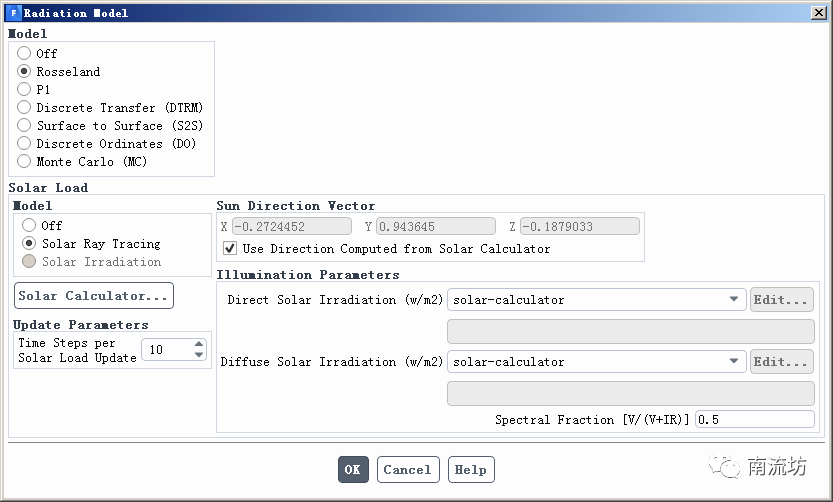
Task: Choose Discrete Transfer (DTRM) model
Action: 25,107
